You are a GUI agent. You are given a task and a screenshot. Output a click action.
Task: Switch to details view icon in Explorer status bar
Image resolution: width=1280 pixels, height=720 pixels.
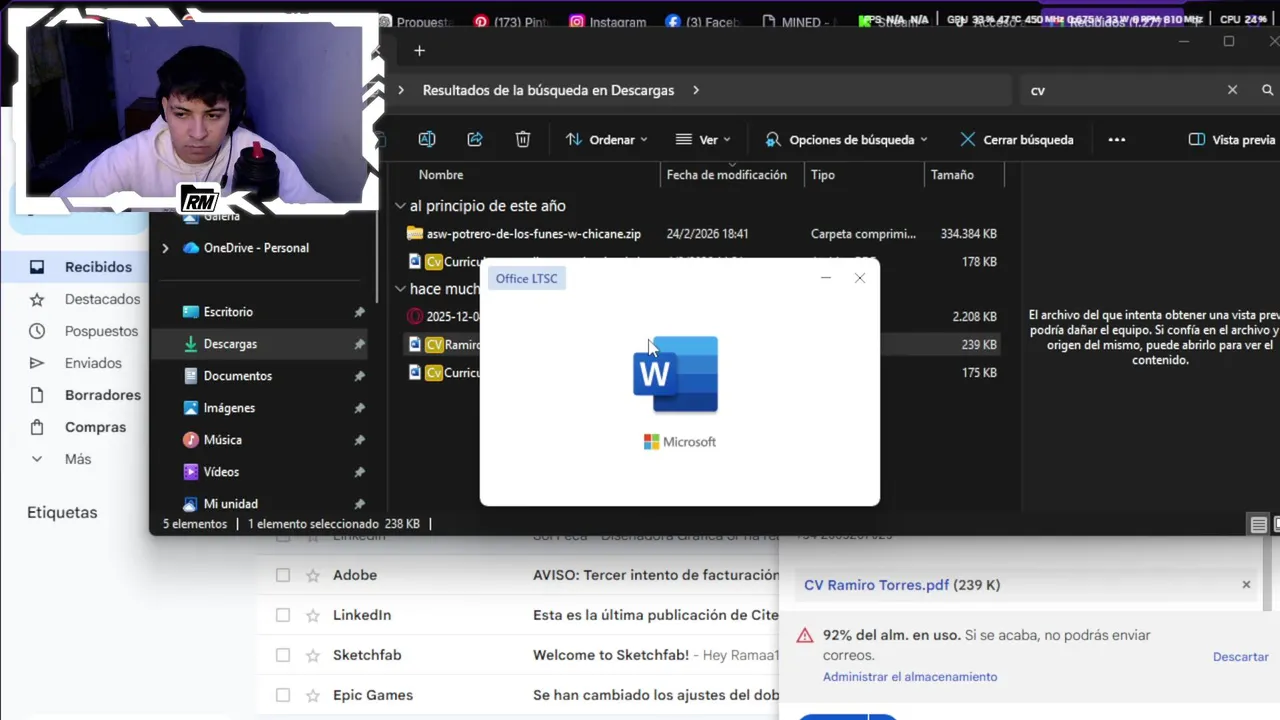(1258, 525)
